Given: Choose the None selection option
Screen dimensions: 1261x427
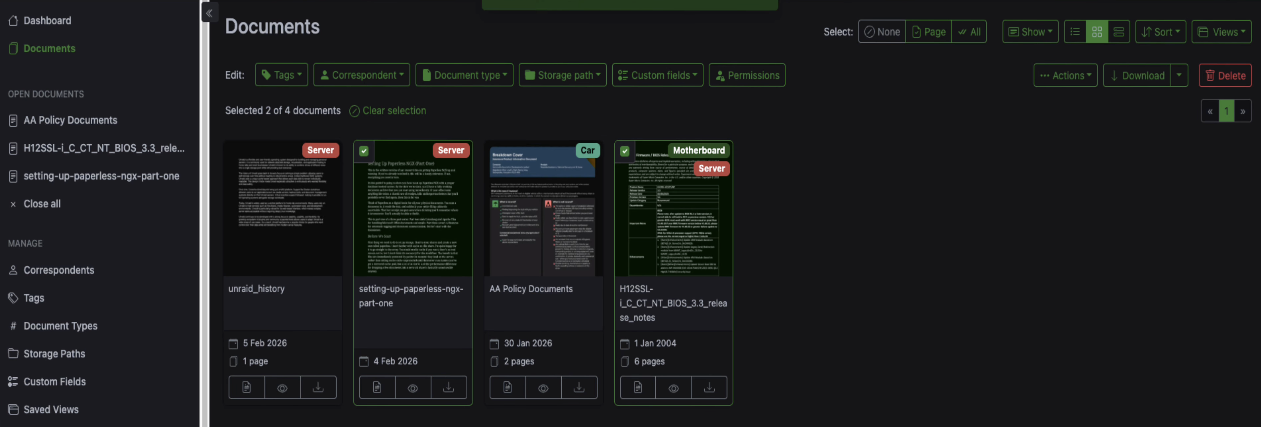Looking at the screenshot, I should 881,32.
